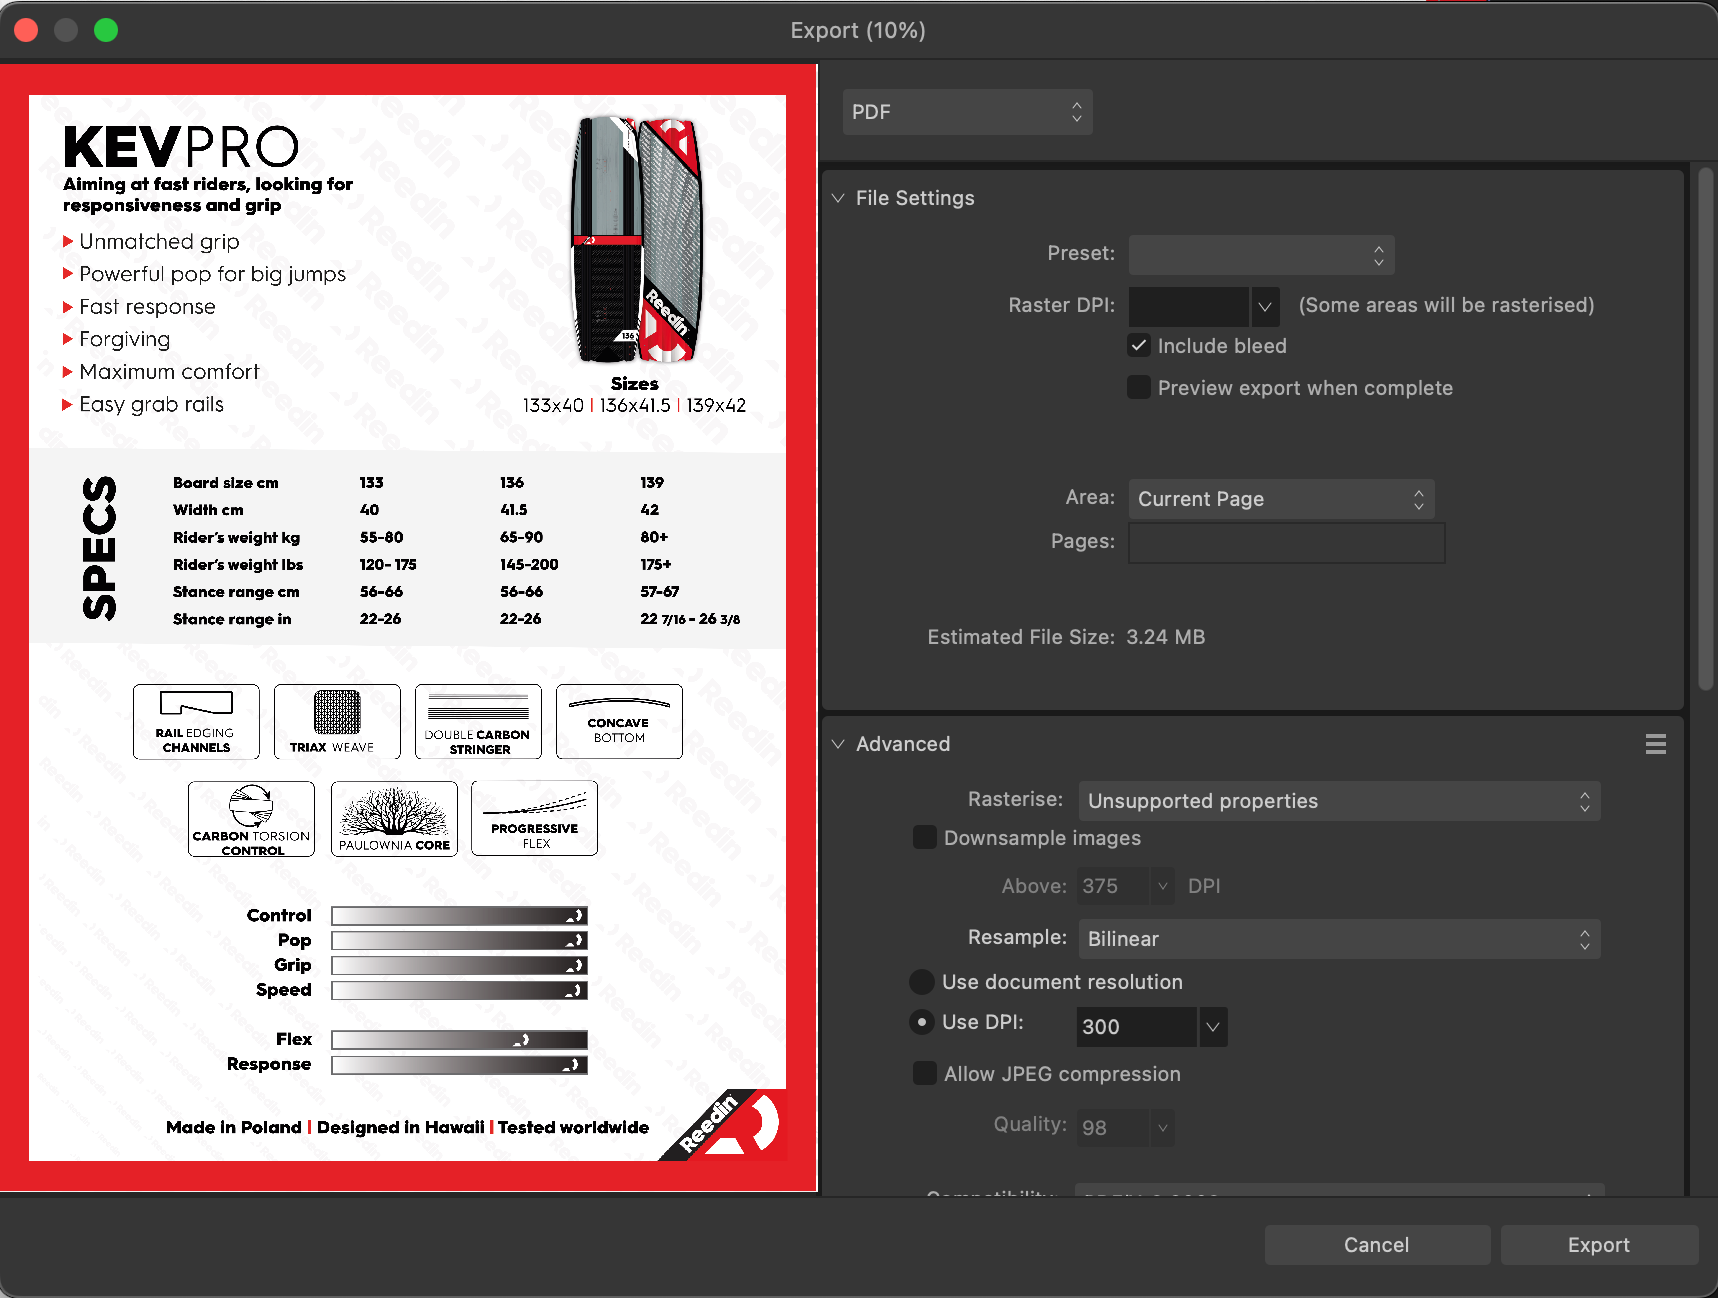This screenshot has width=1718, height=1298.
Task: Click the Use DPI 300 value field
Action: point(1137,1027)
